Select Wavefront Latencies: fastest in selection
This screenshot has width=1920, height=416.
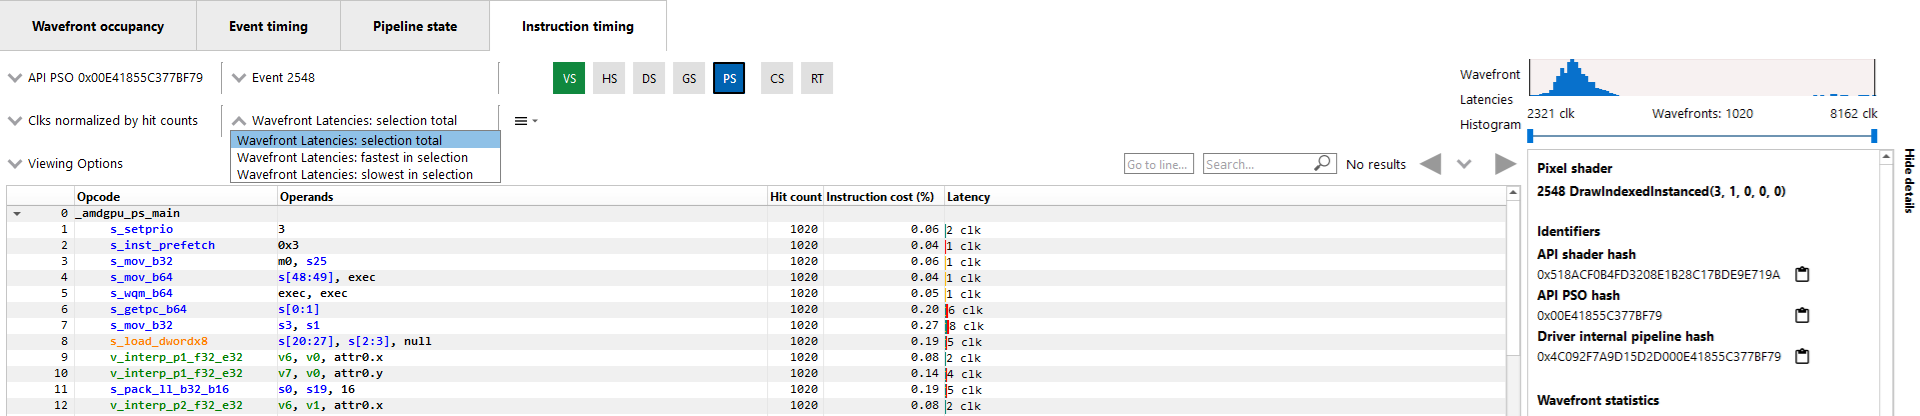click(352, 158)
